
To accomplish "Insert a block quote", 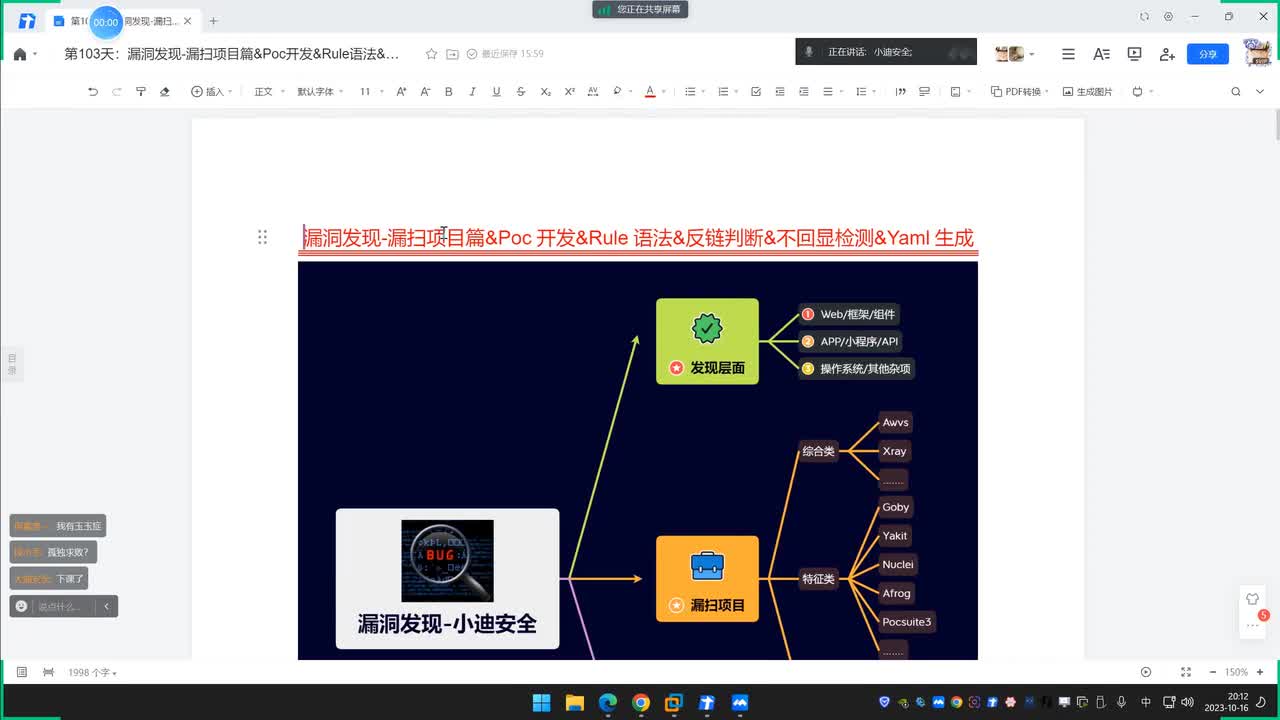I will click(x=901, y=91).
